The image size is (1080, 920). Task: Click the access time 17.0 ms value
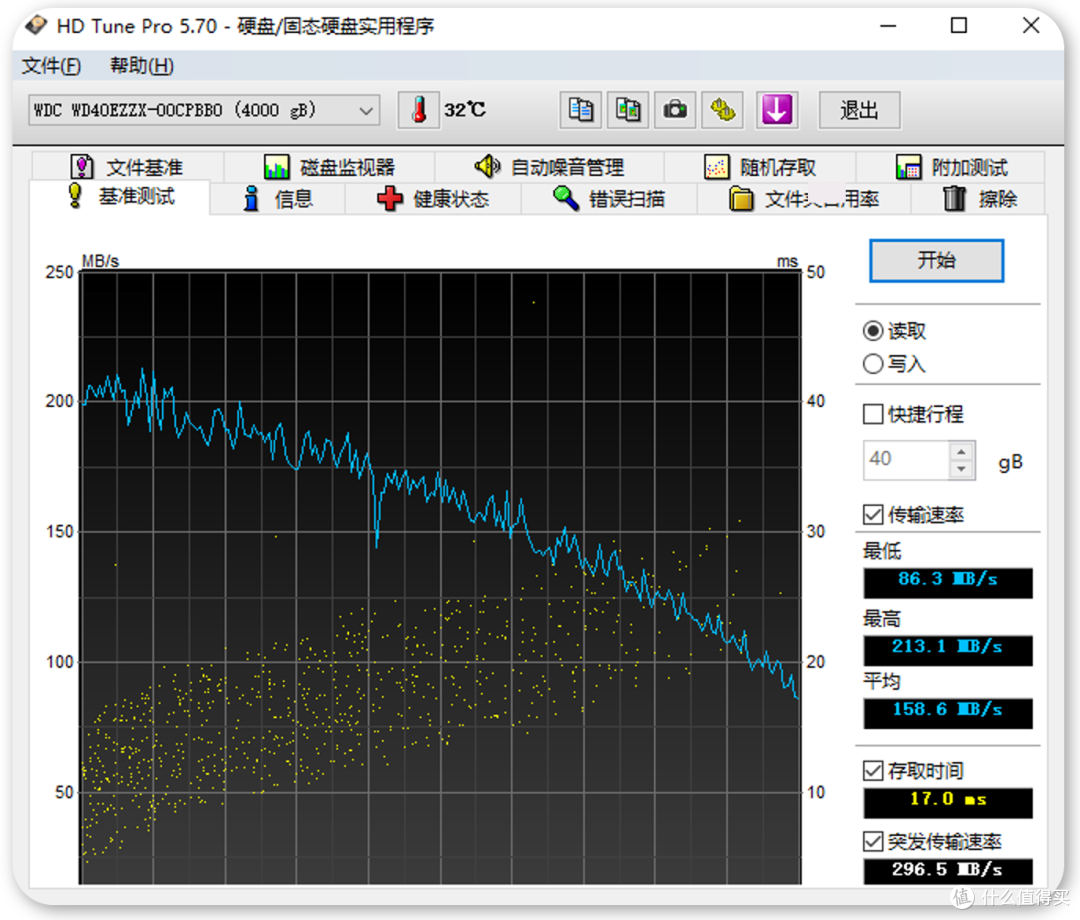[x=948, y=803]
